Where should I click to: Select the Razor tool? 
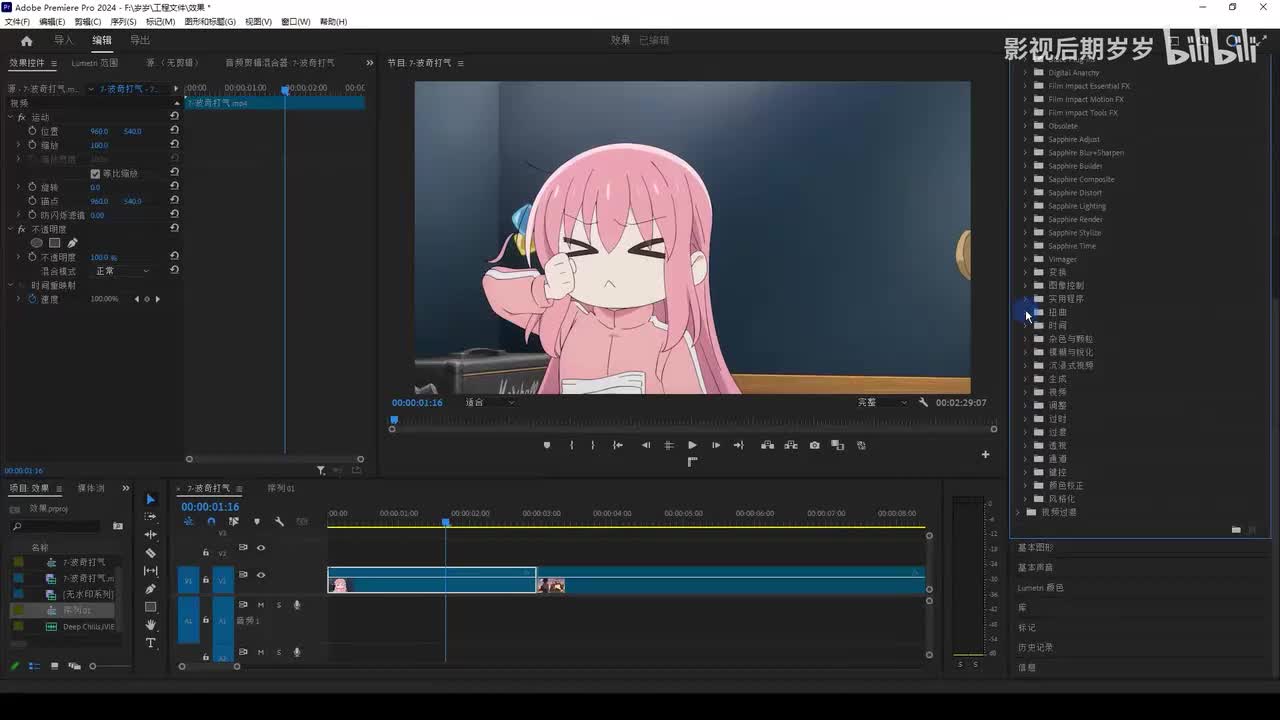[x=151, y=553]
